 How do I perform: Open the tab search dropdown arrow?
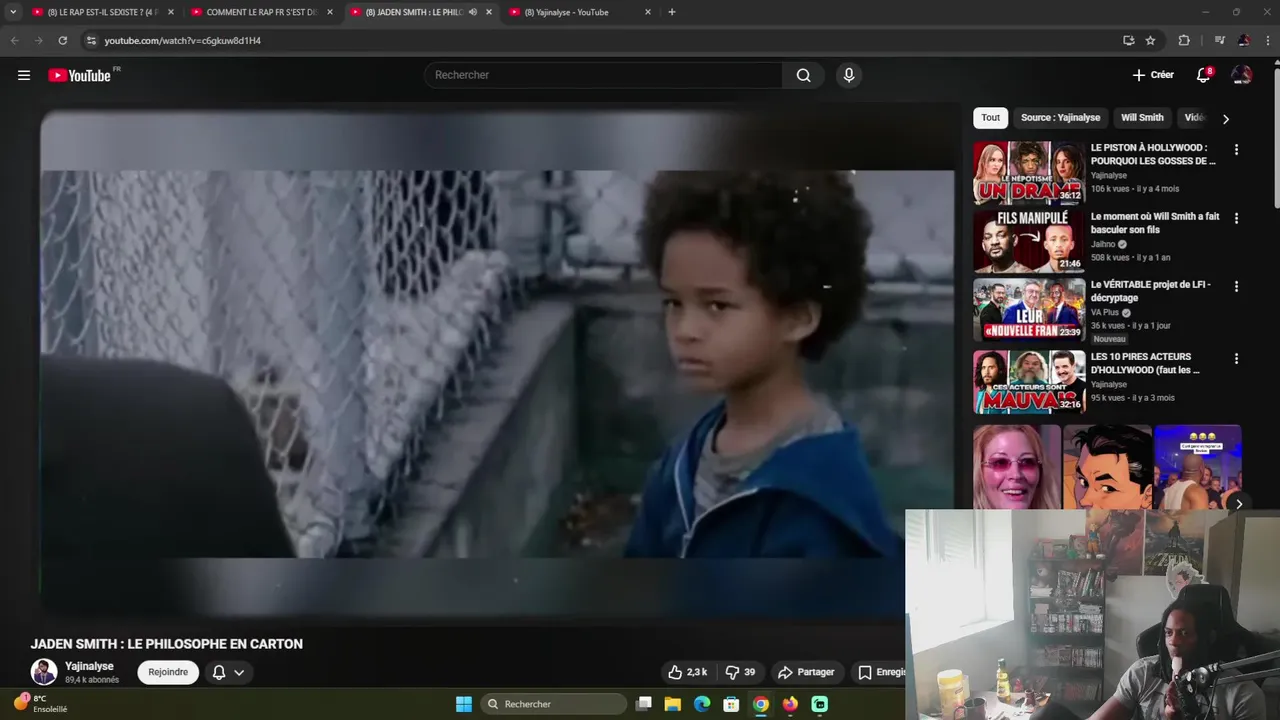tap(13, 12)
